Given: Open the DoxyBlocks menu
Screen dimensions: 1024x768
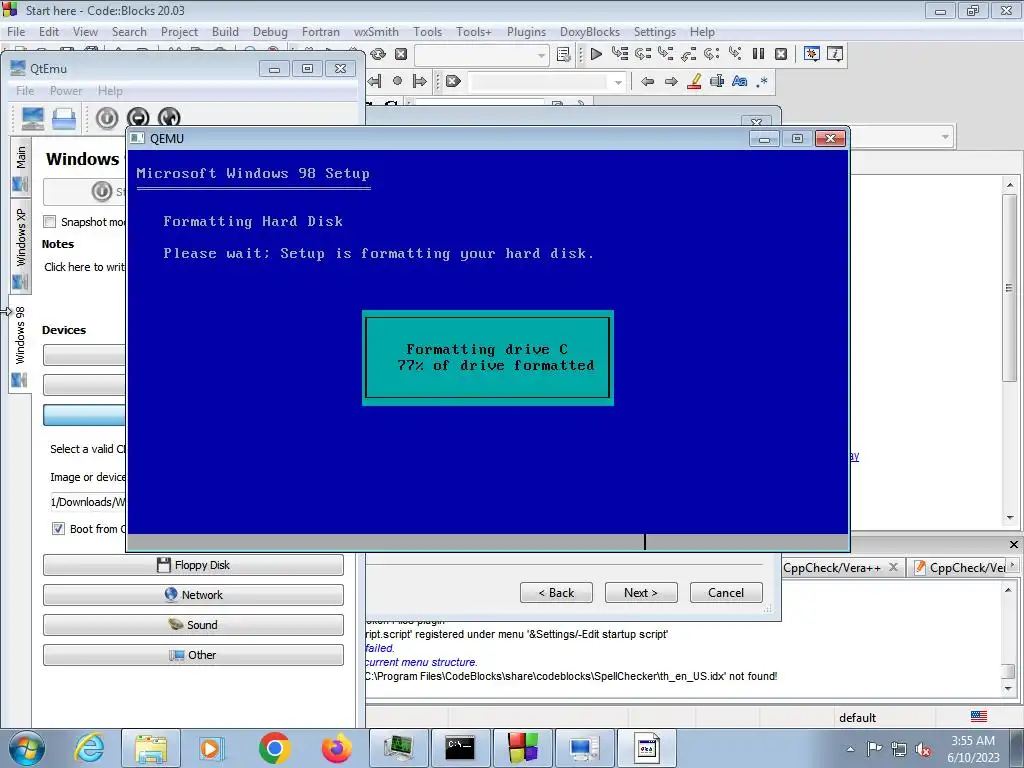Looking at the screenshot, I should coord(590,31).
